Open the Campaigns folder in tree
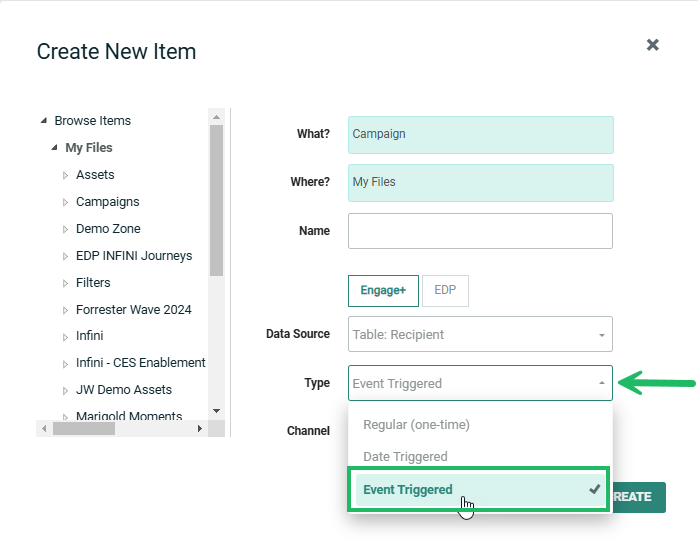Viewport: 698px width, 546px height. [x=107, y=202]
